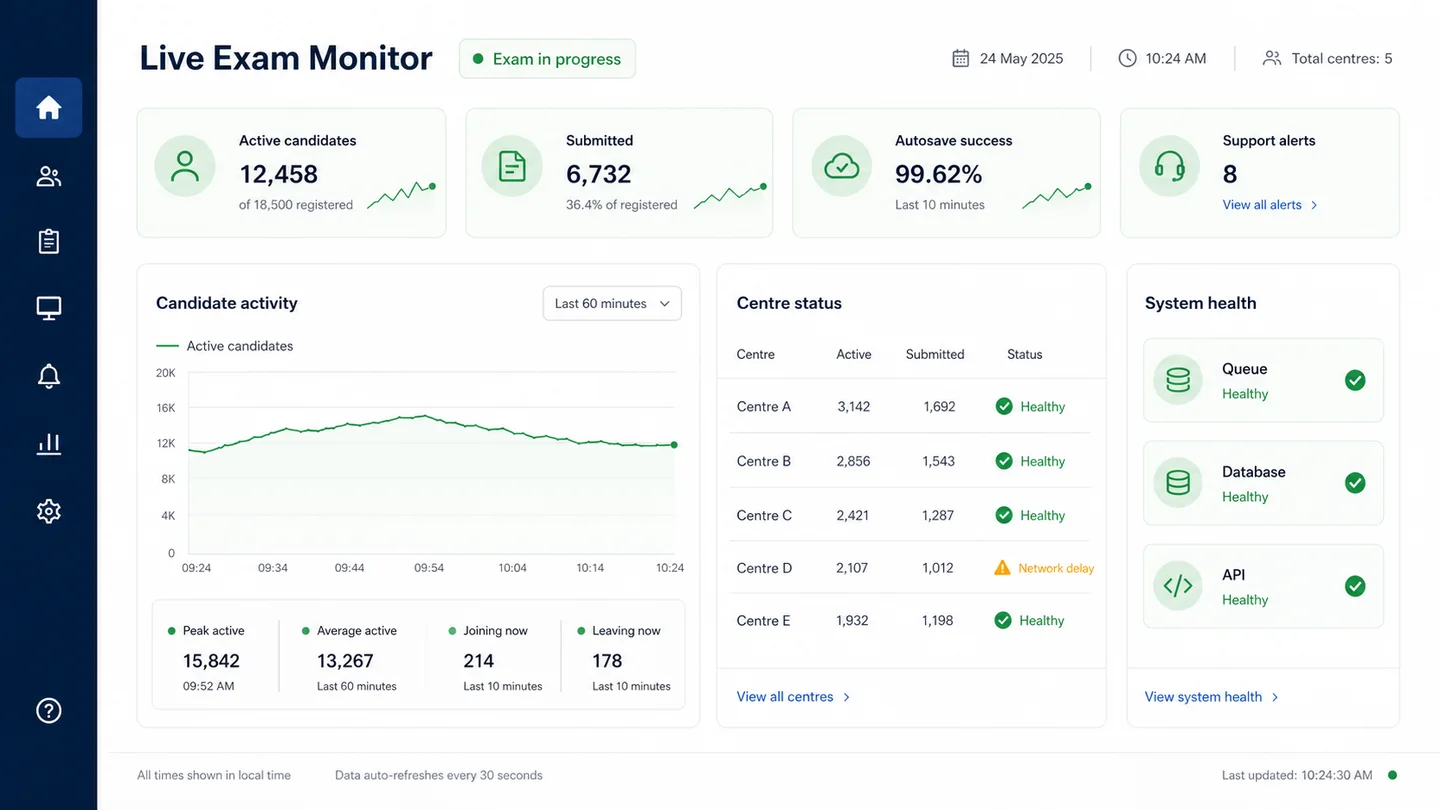Click the green checkmark on API card
Screen dimensions: 1440x810
coord(1355,586)
